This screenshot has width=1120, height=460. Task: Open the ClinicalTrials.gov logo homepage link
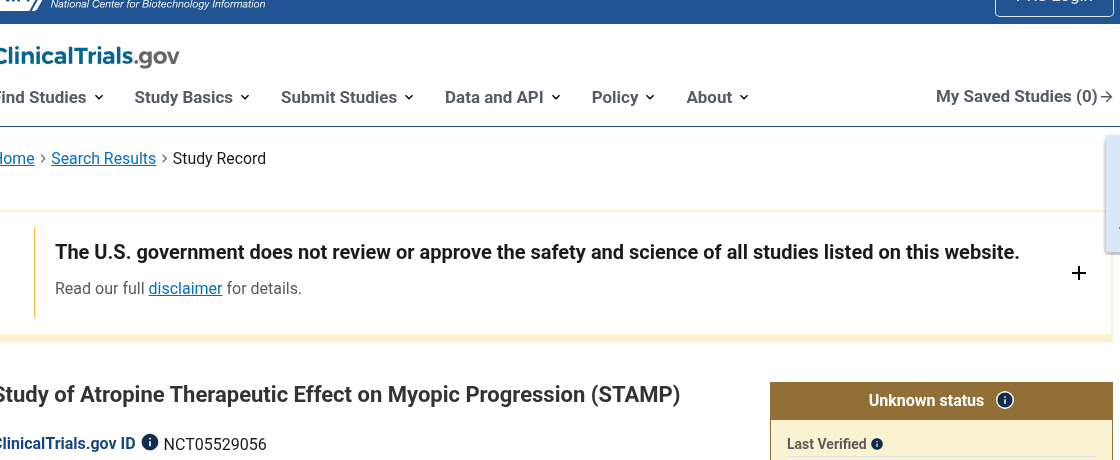[x=88, y=56]
